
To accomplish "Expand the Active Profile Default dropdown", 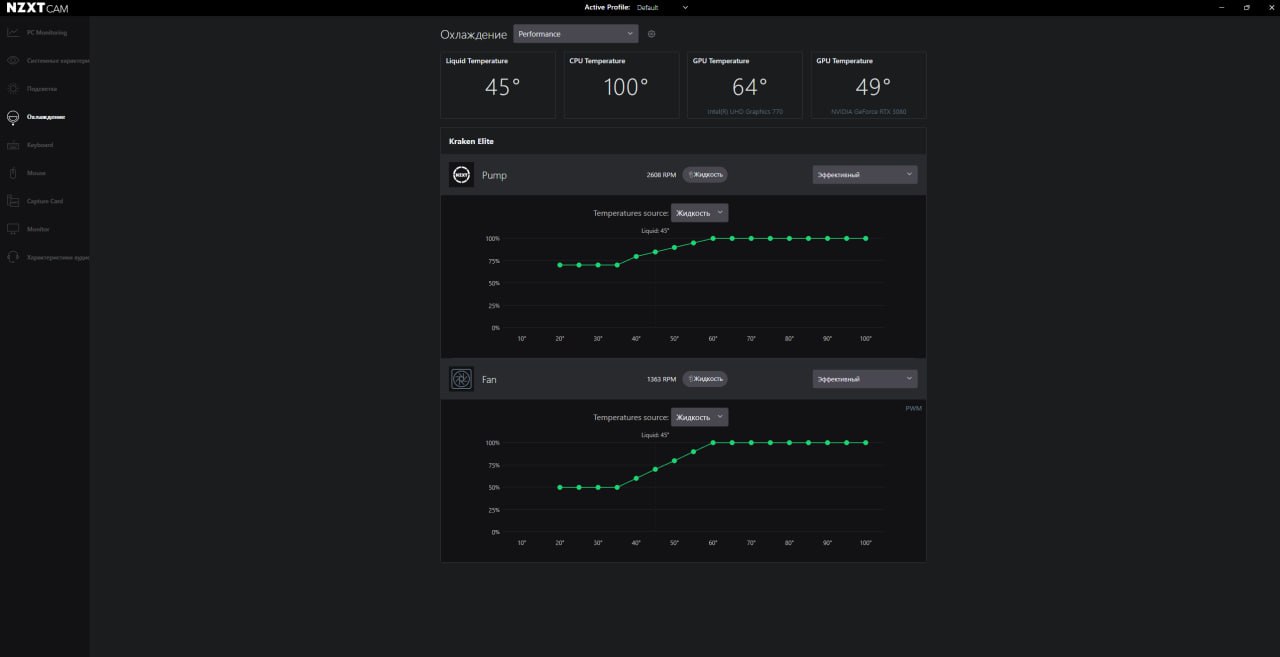I will point(662,7).
